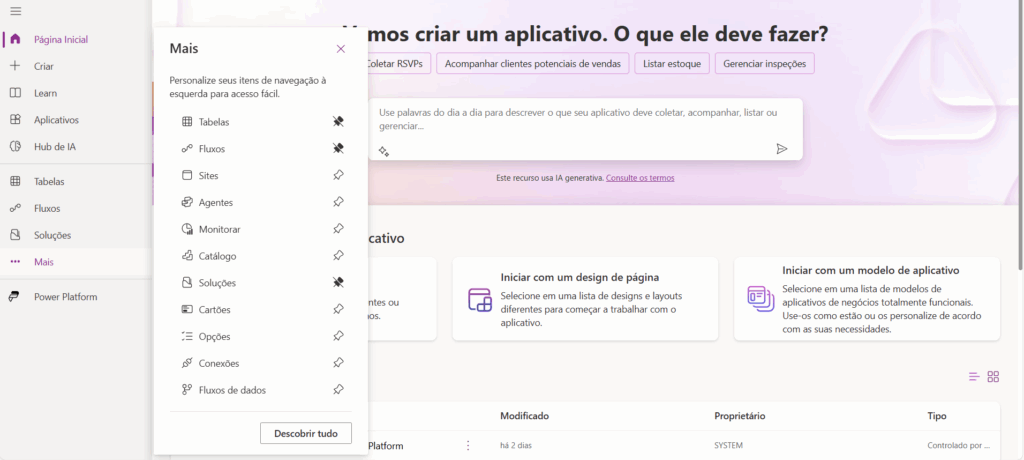Unpin Fluxos from navigation
Screen dimensions: 1024x460
point(338,148)
